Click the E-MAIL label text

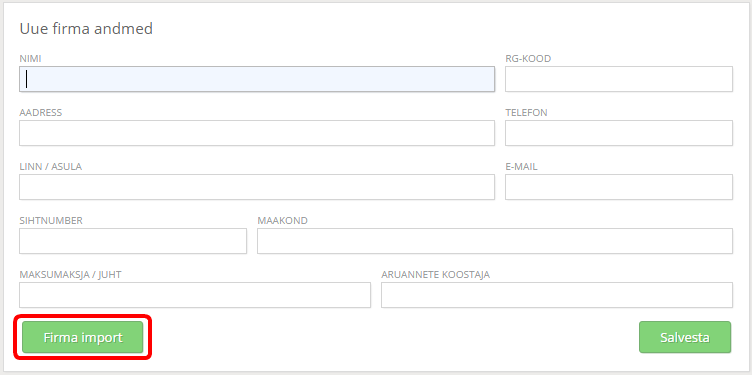click(x=521, y=167)
